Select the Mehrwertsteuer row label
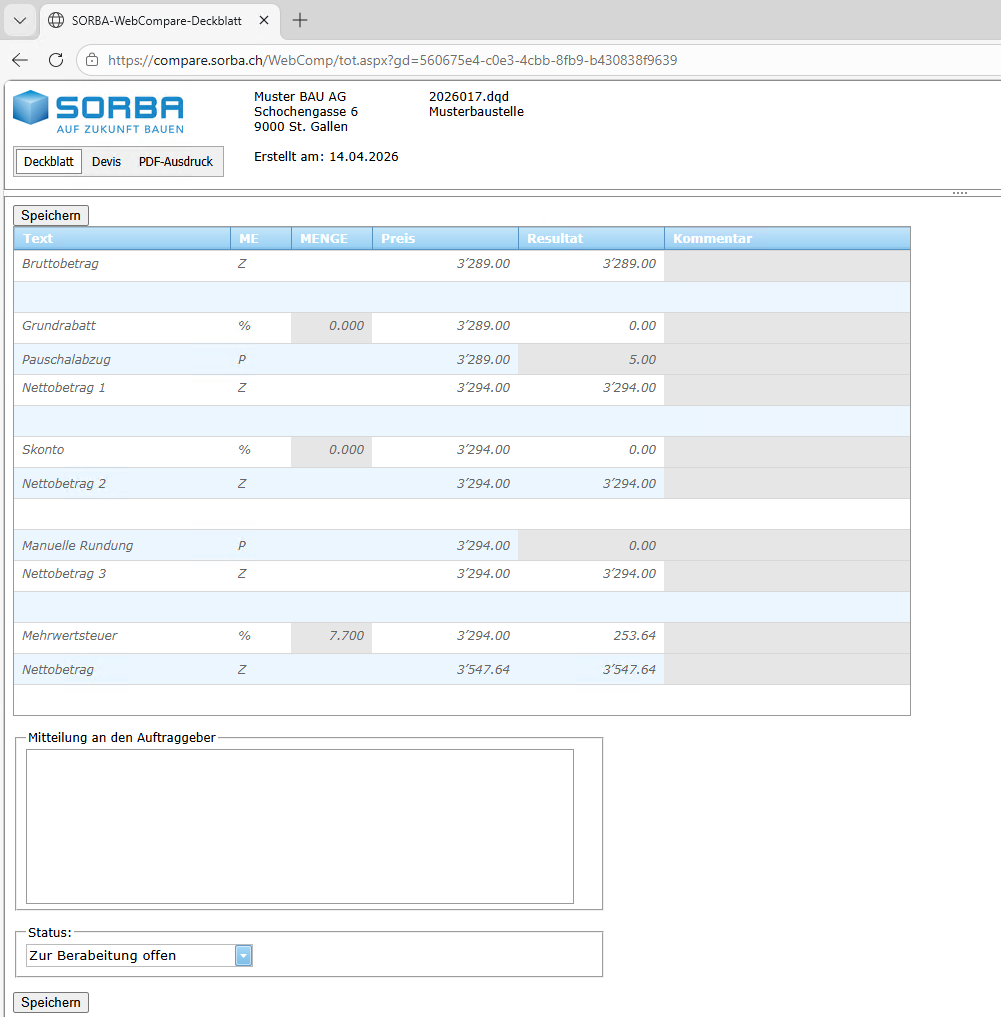Viewport: 1001px width, 1017px height. (69, 636)
